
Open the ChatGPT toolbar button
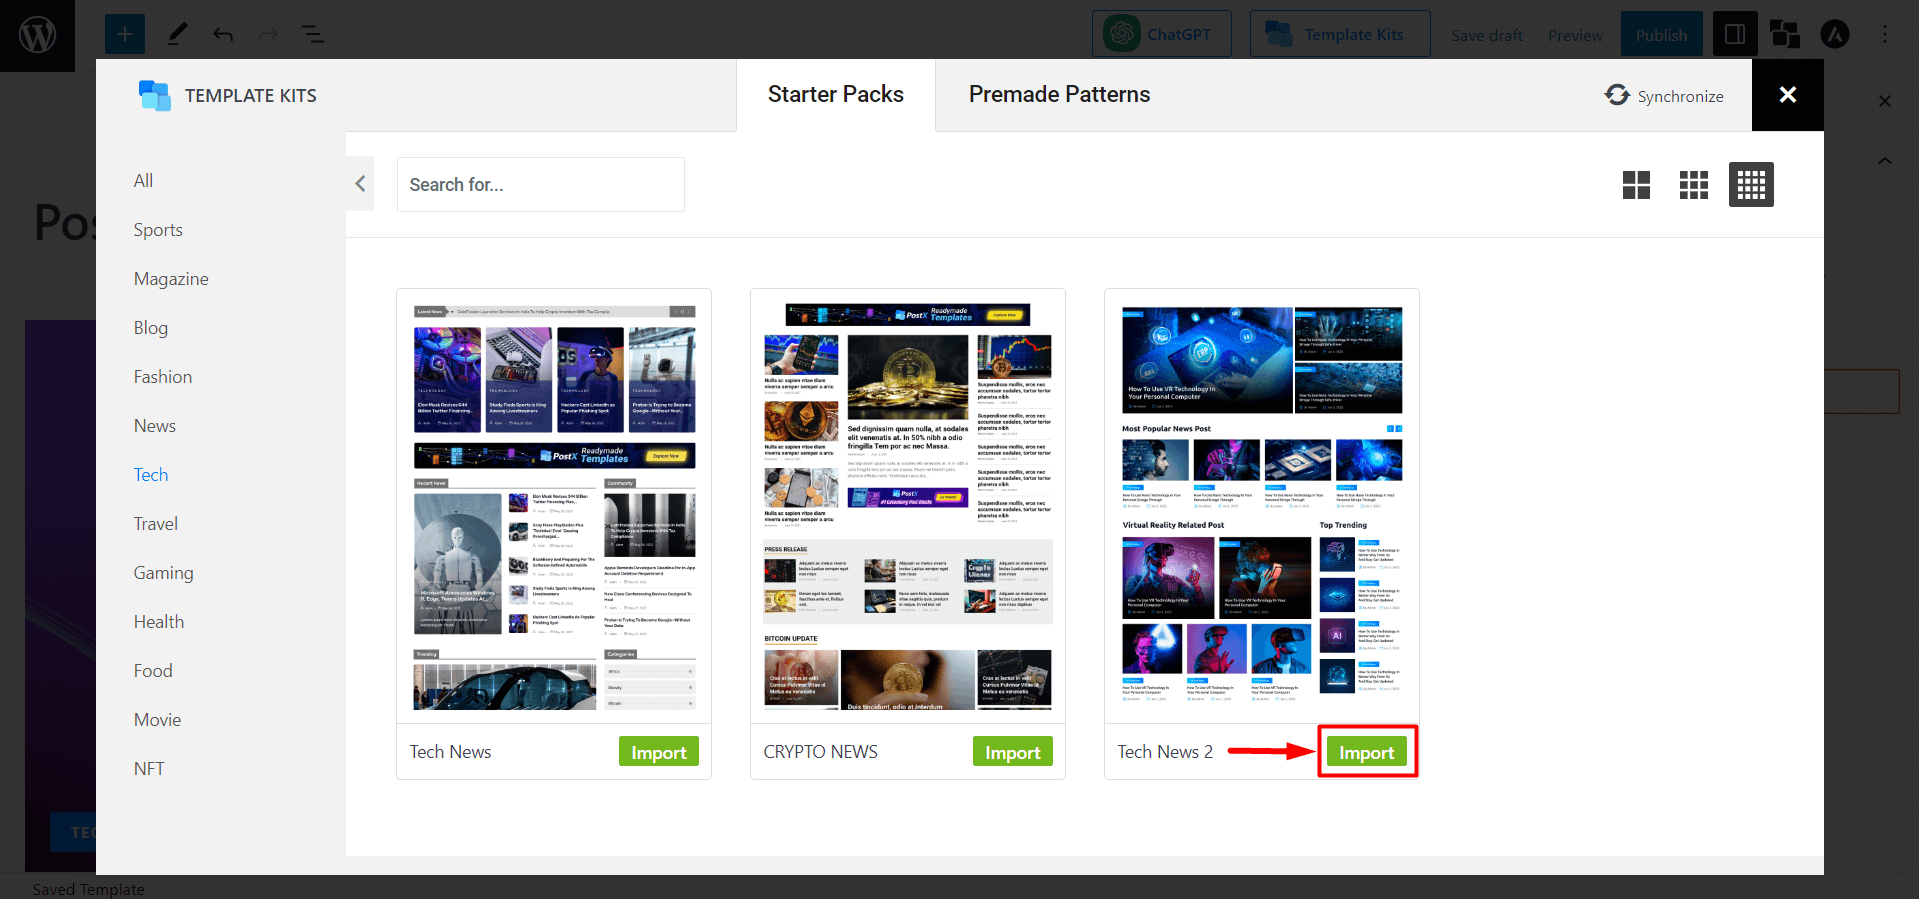coord(1161,34)
